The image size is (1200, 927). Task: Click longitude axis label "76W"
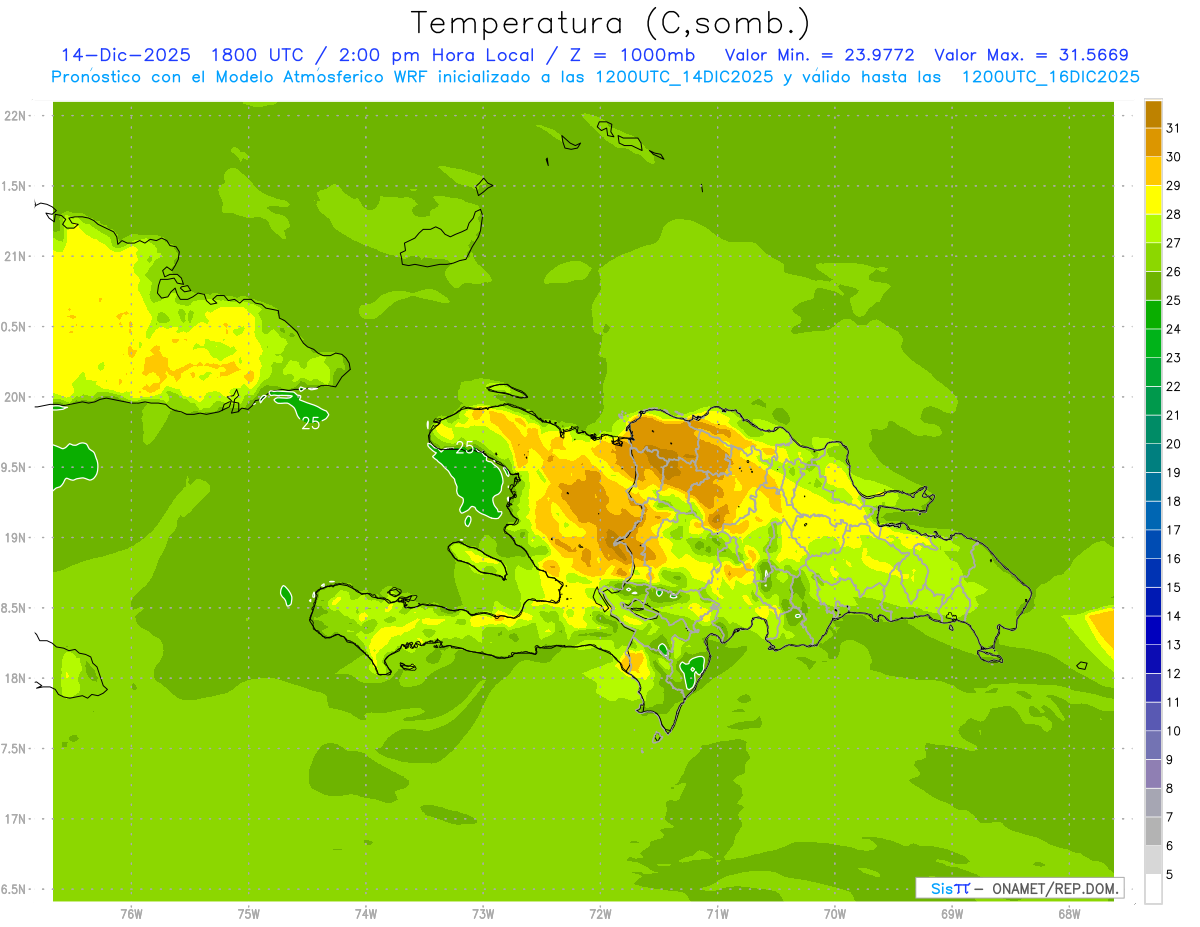click(x=131, y=914)
